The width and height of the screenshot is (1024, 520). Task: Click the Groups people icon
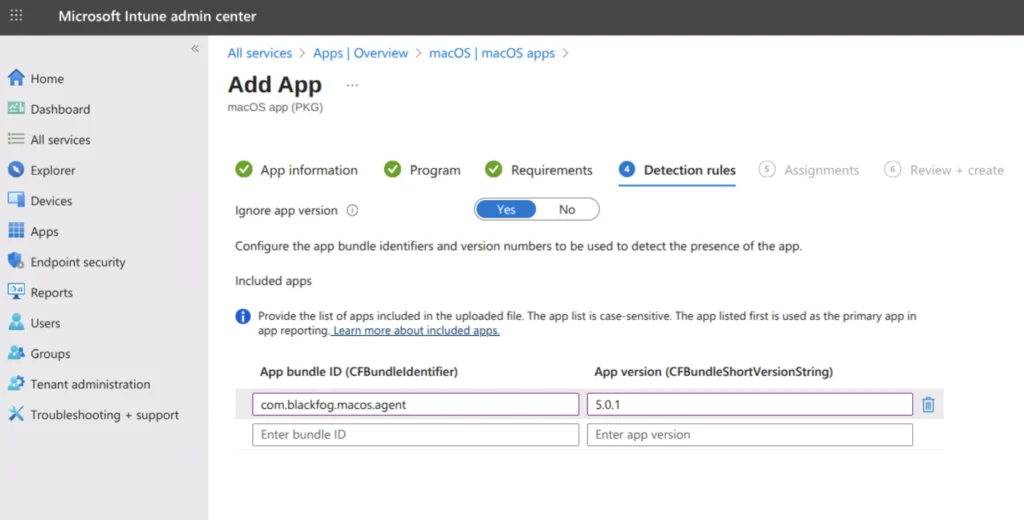[x=16, y=353]
